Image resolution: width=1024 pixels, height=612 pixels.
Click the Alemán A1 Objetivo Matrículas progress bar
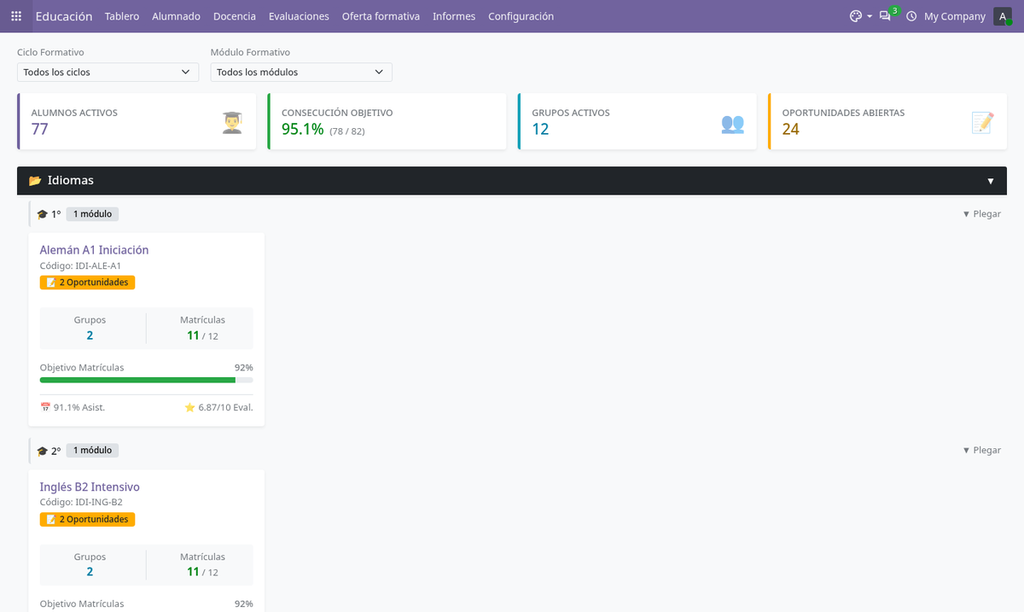click(x=146, y=379)
